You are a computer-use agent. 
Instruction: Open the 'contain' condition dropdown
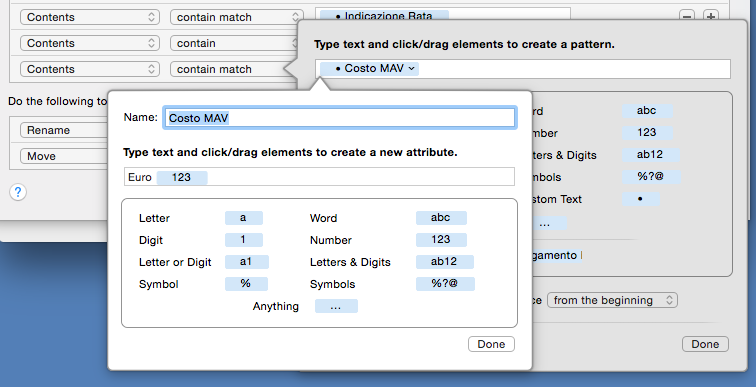(x=235, y=43)
